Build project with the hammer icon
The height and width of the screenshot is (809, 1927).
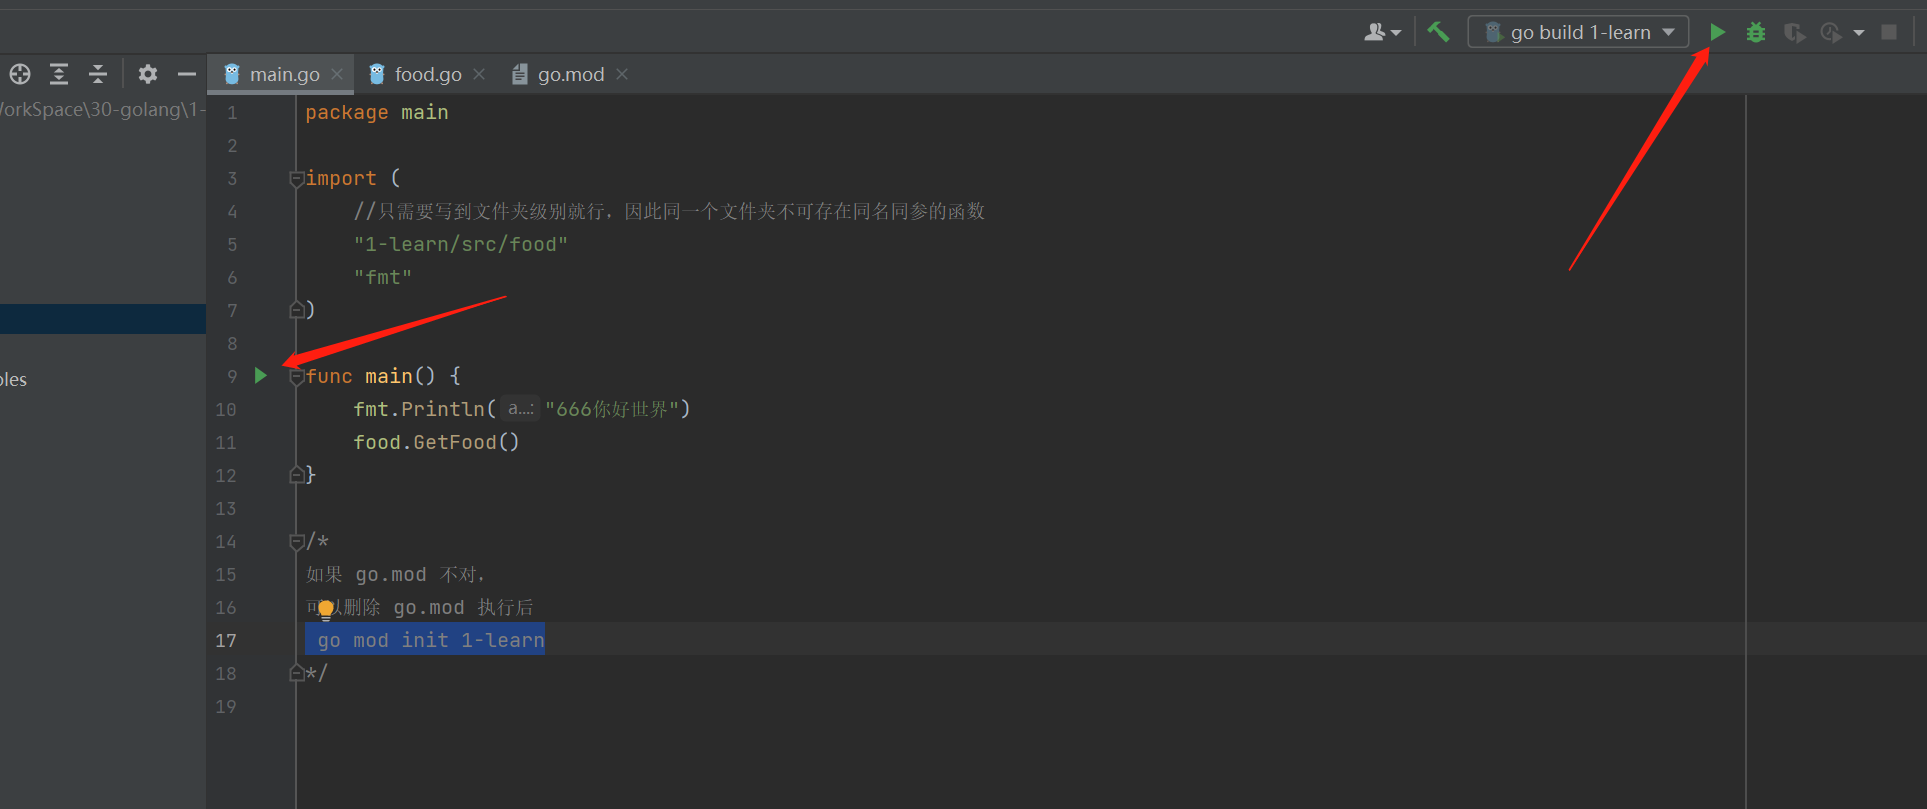coord(1438,32)
